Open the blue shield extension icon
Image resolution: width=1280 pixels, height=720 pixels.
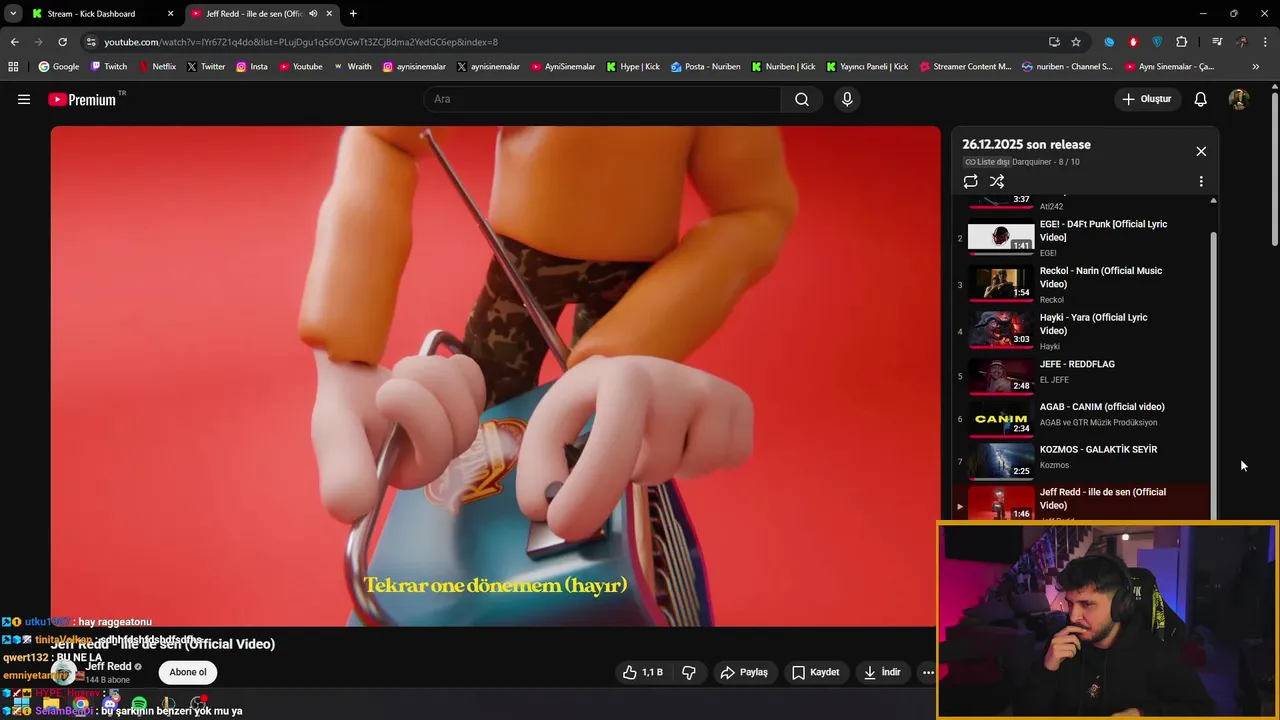[x=1158, y=42]
